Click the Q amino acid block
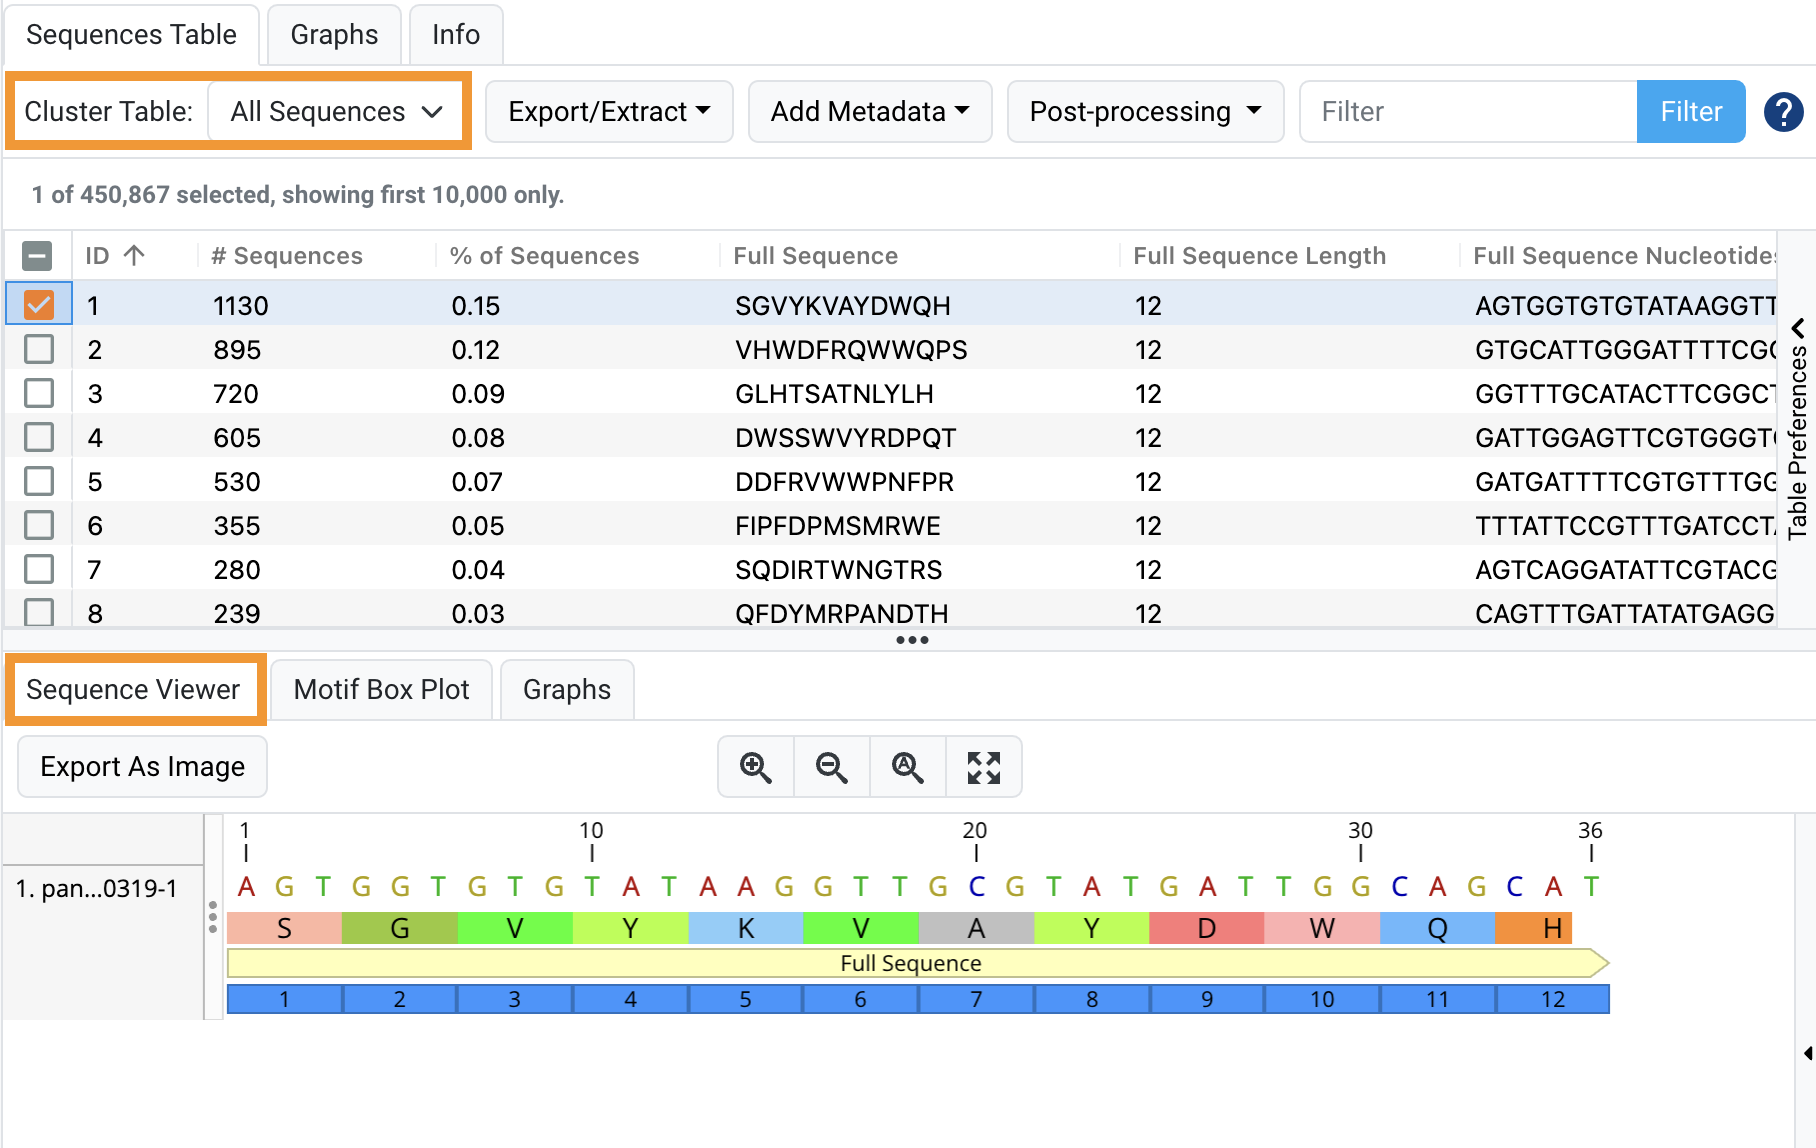 (1437, 928)
